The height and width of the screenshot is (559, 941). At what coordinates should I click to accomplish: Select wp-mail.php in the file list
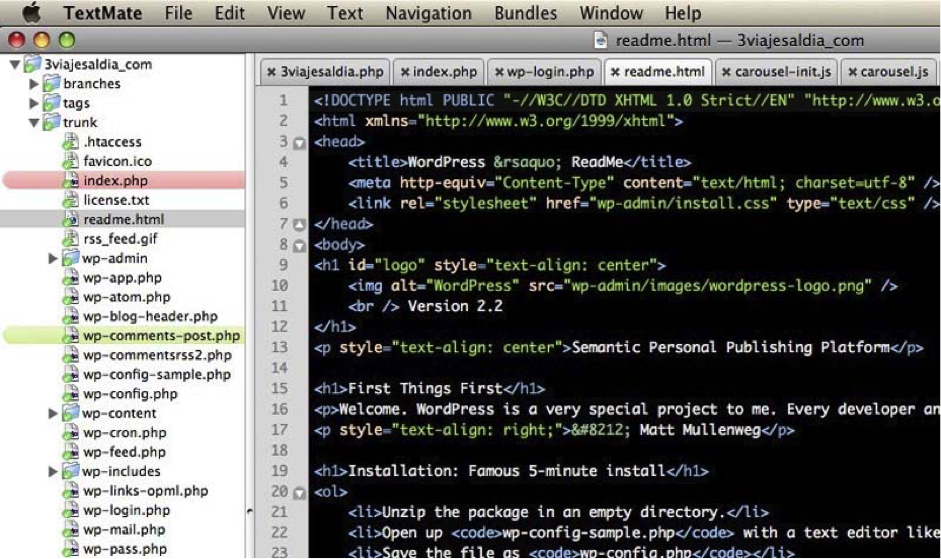(124, 530)
